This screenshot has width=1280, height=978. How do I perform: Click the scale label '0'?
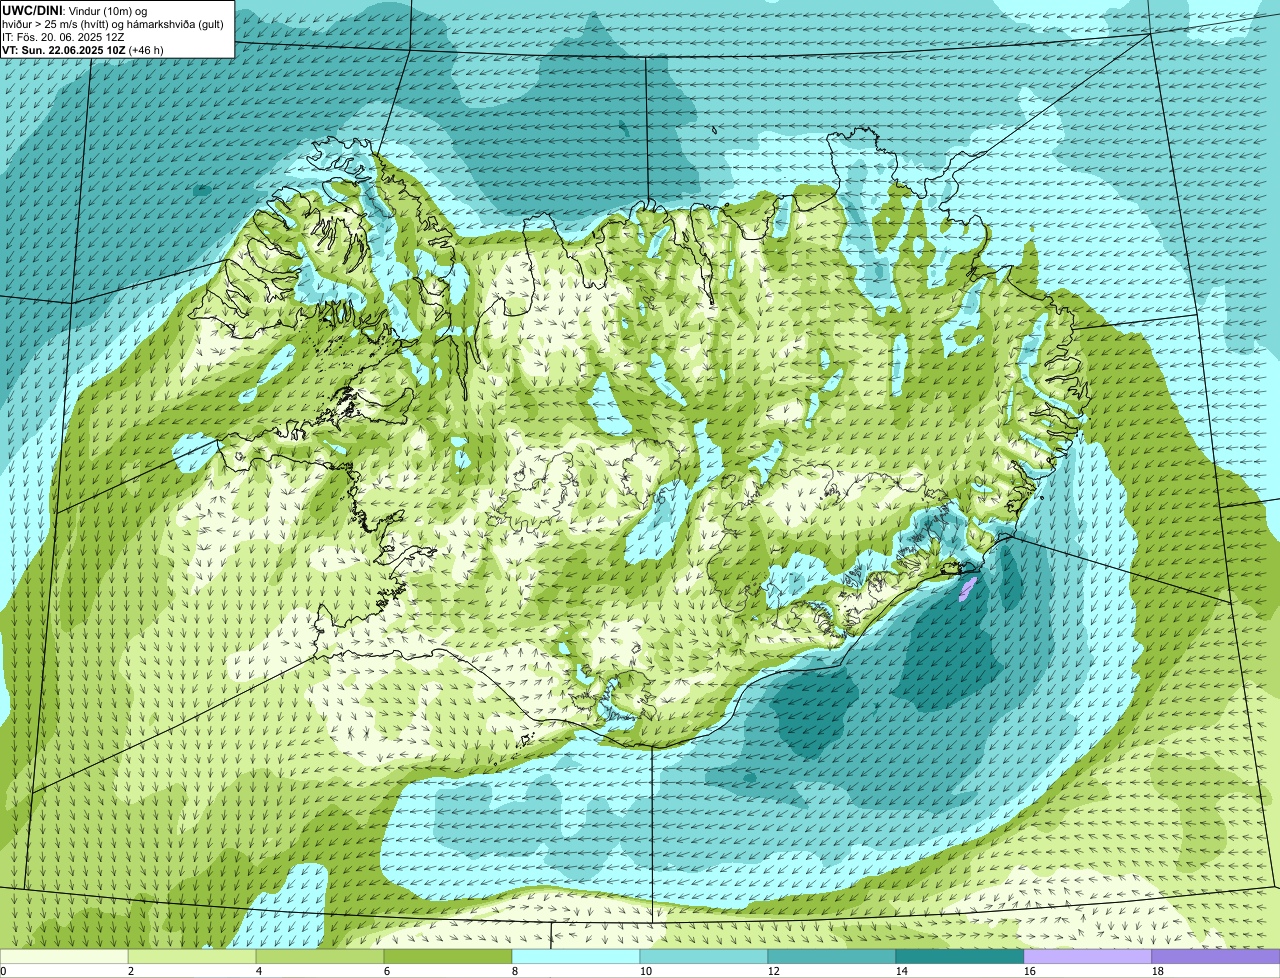pyautogui.click(x=4, y=971)
